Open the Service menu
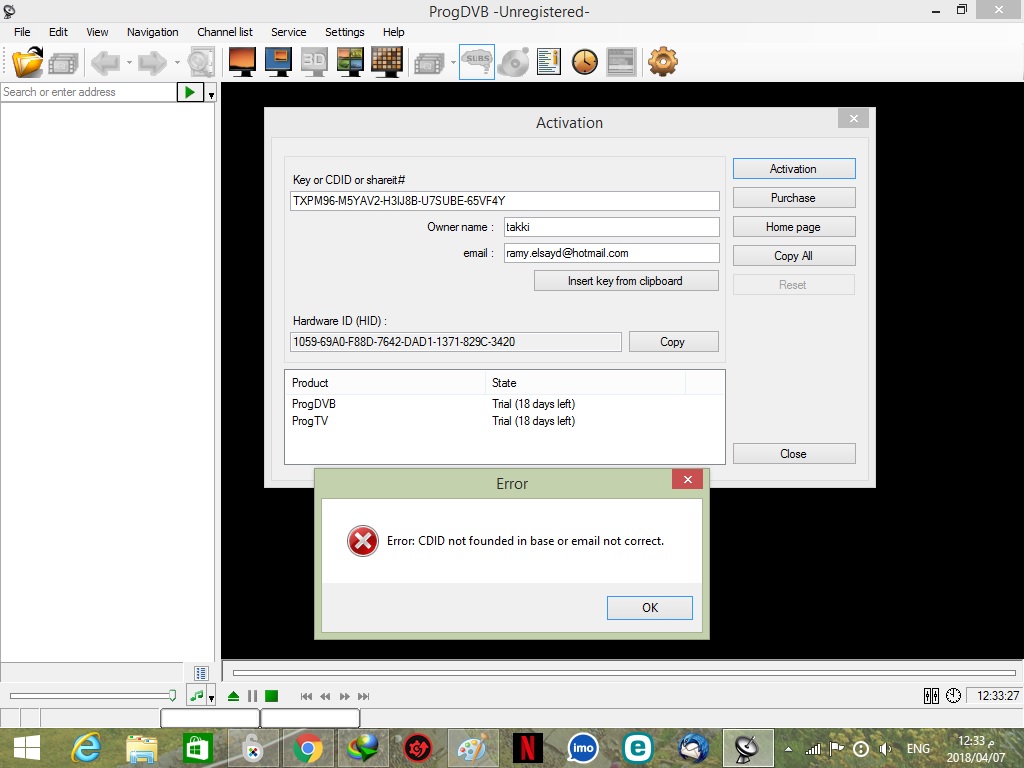Screen dimensions: 1024x768 coord(289,32)
